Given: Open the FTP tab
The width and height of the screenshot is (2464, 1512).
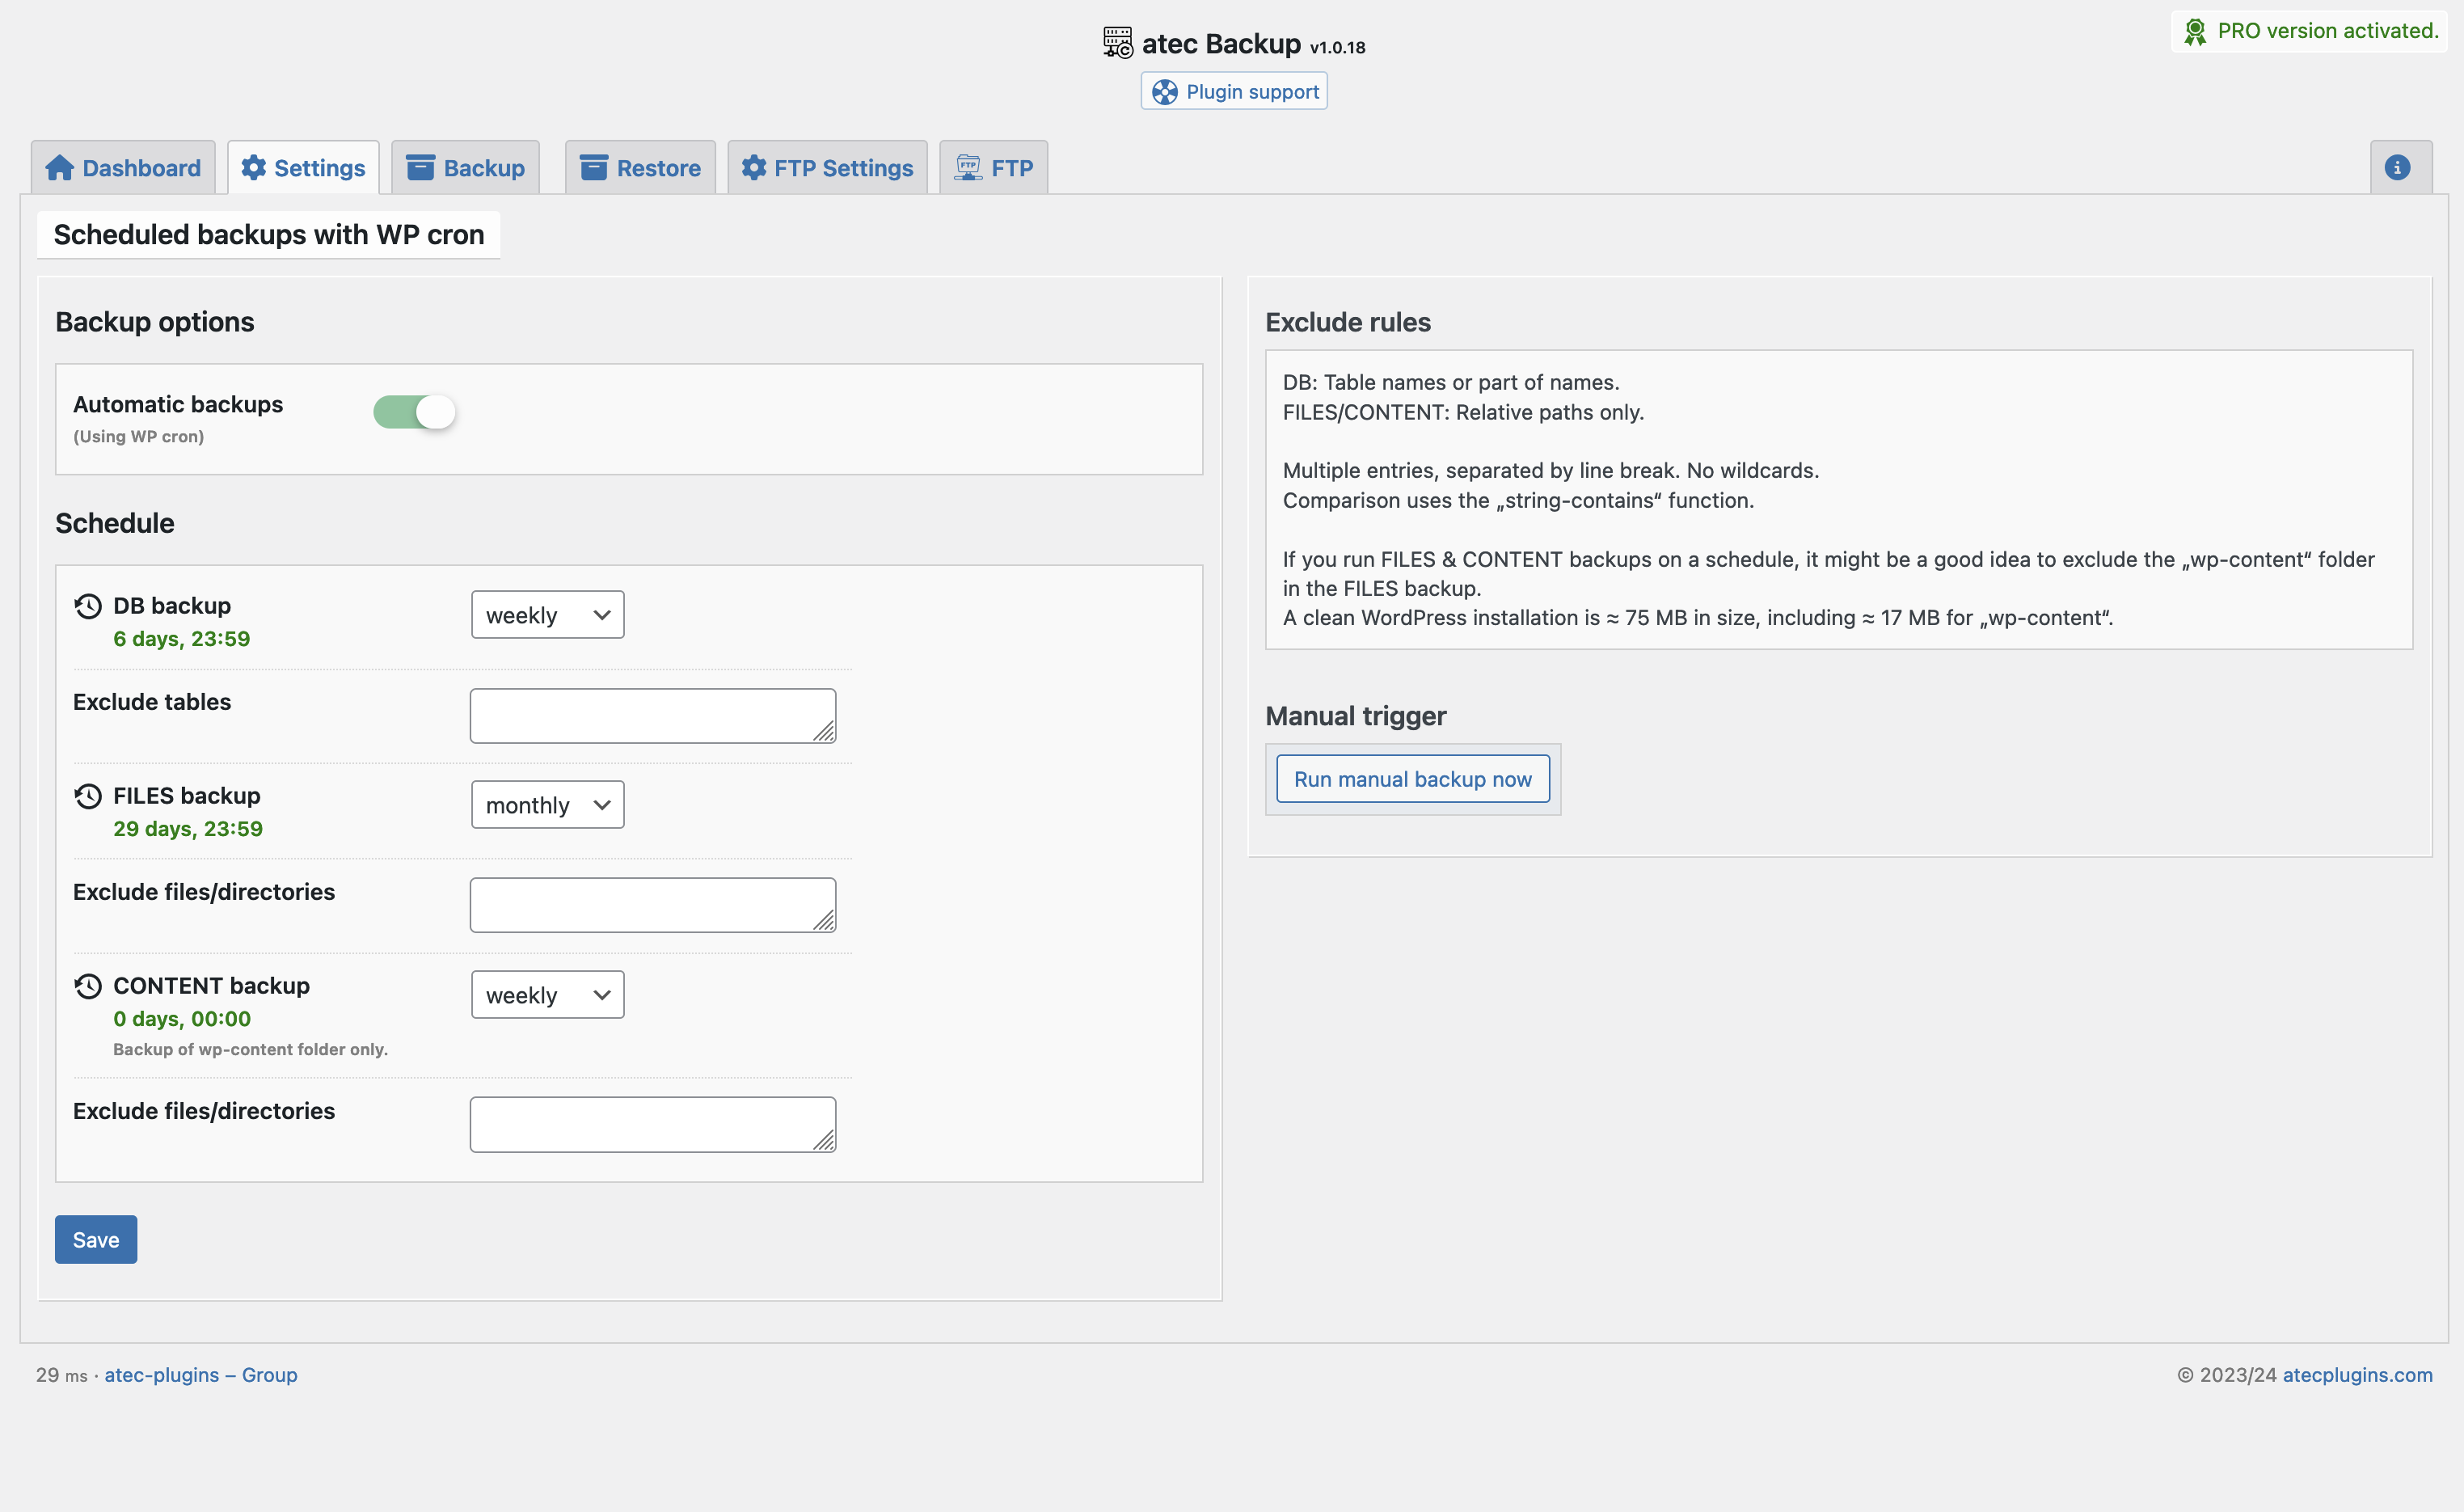Looking at the screenshot, I should [x=993, y=168].
